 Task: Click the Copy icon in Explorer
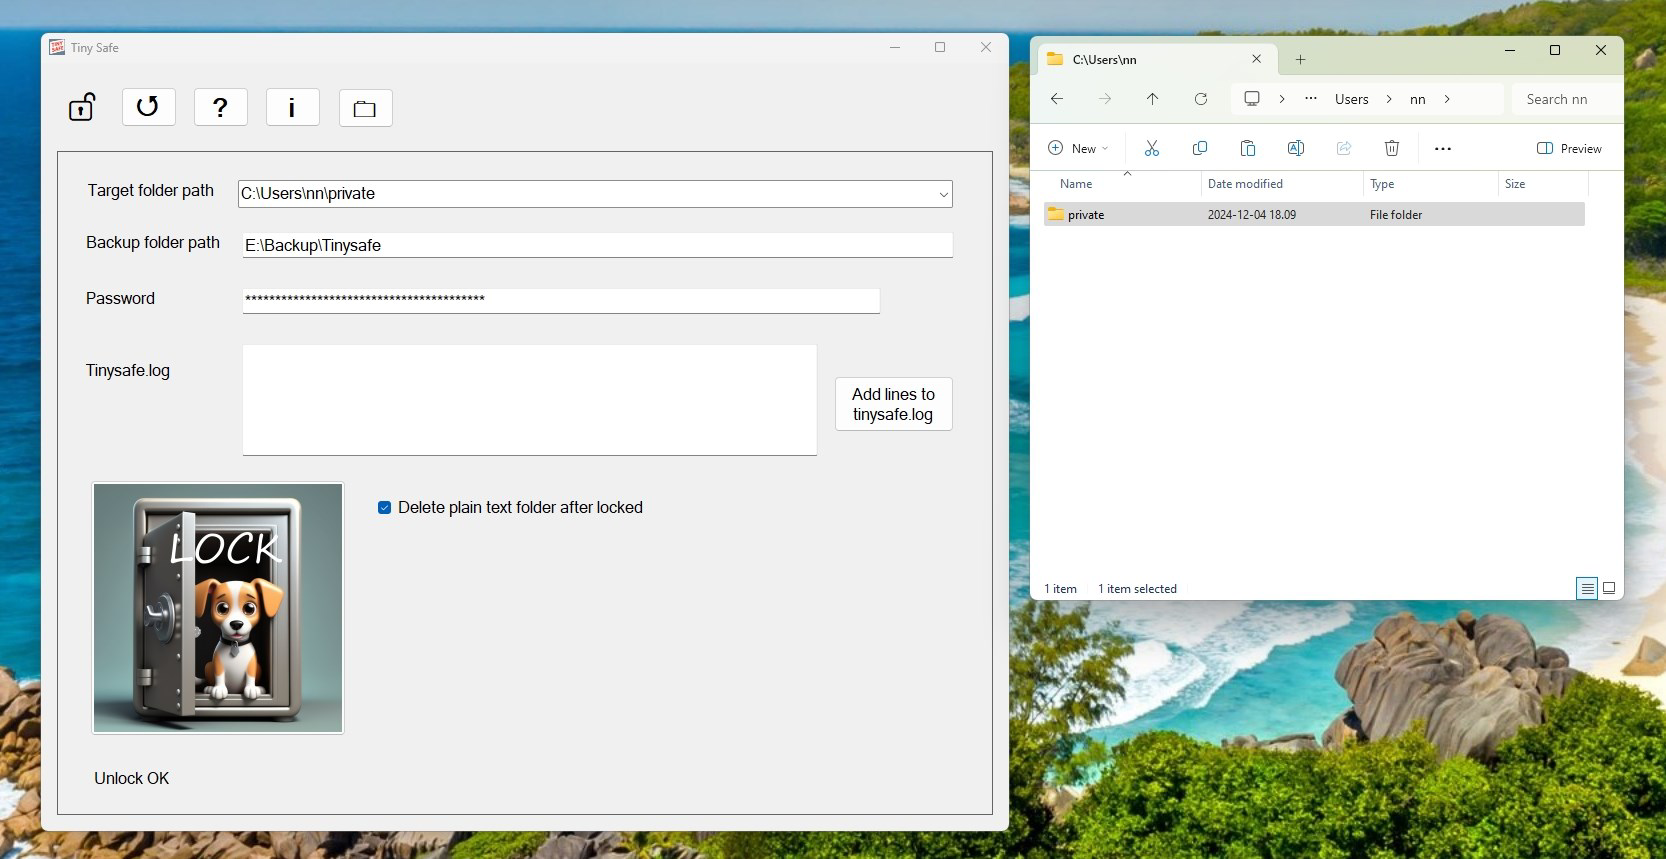[x=1200, y=148]
